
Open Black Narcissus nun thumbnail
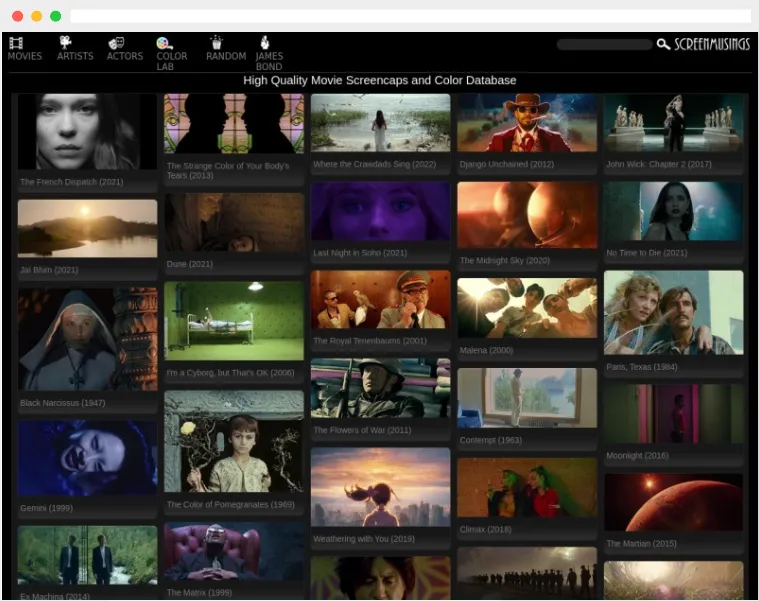tap(88, 340)
